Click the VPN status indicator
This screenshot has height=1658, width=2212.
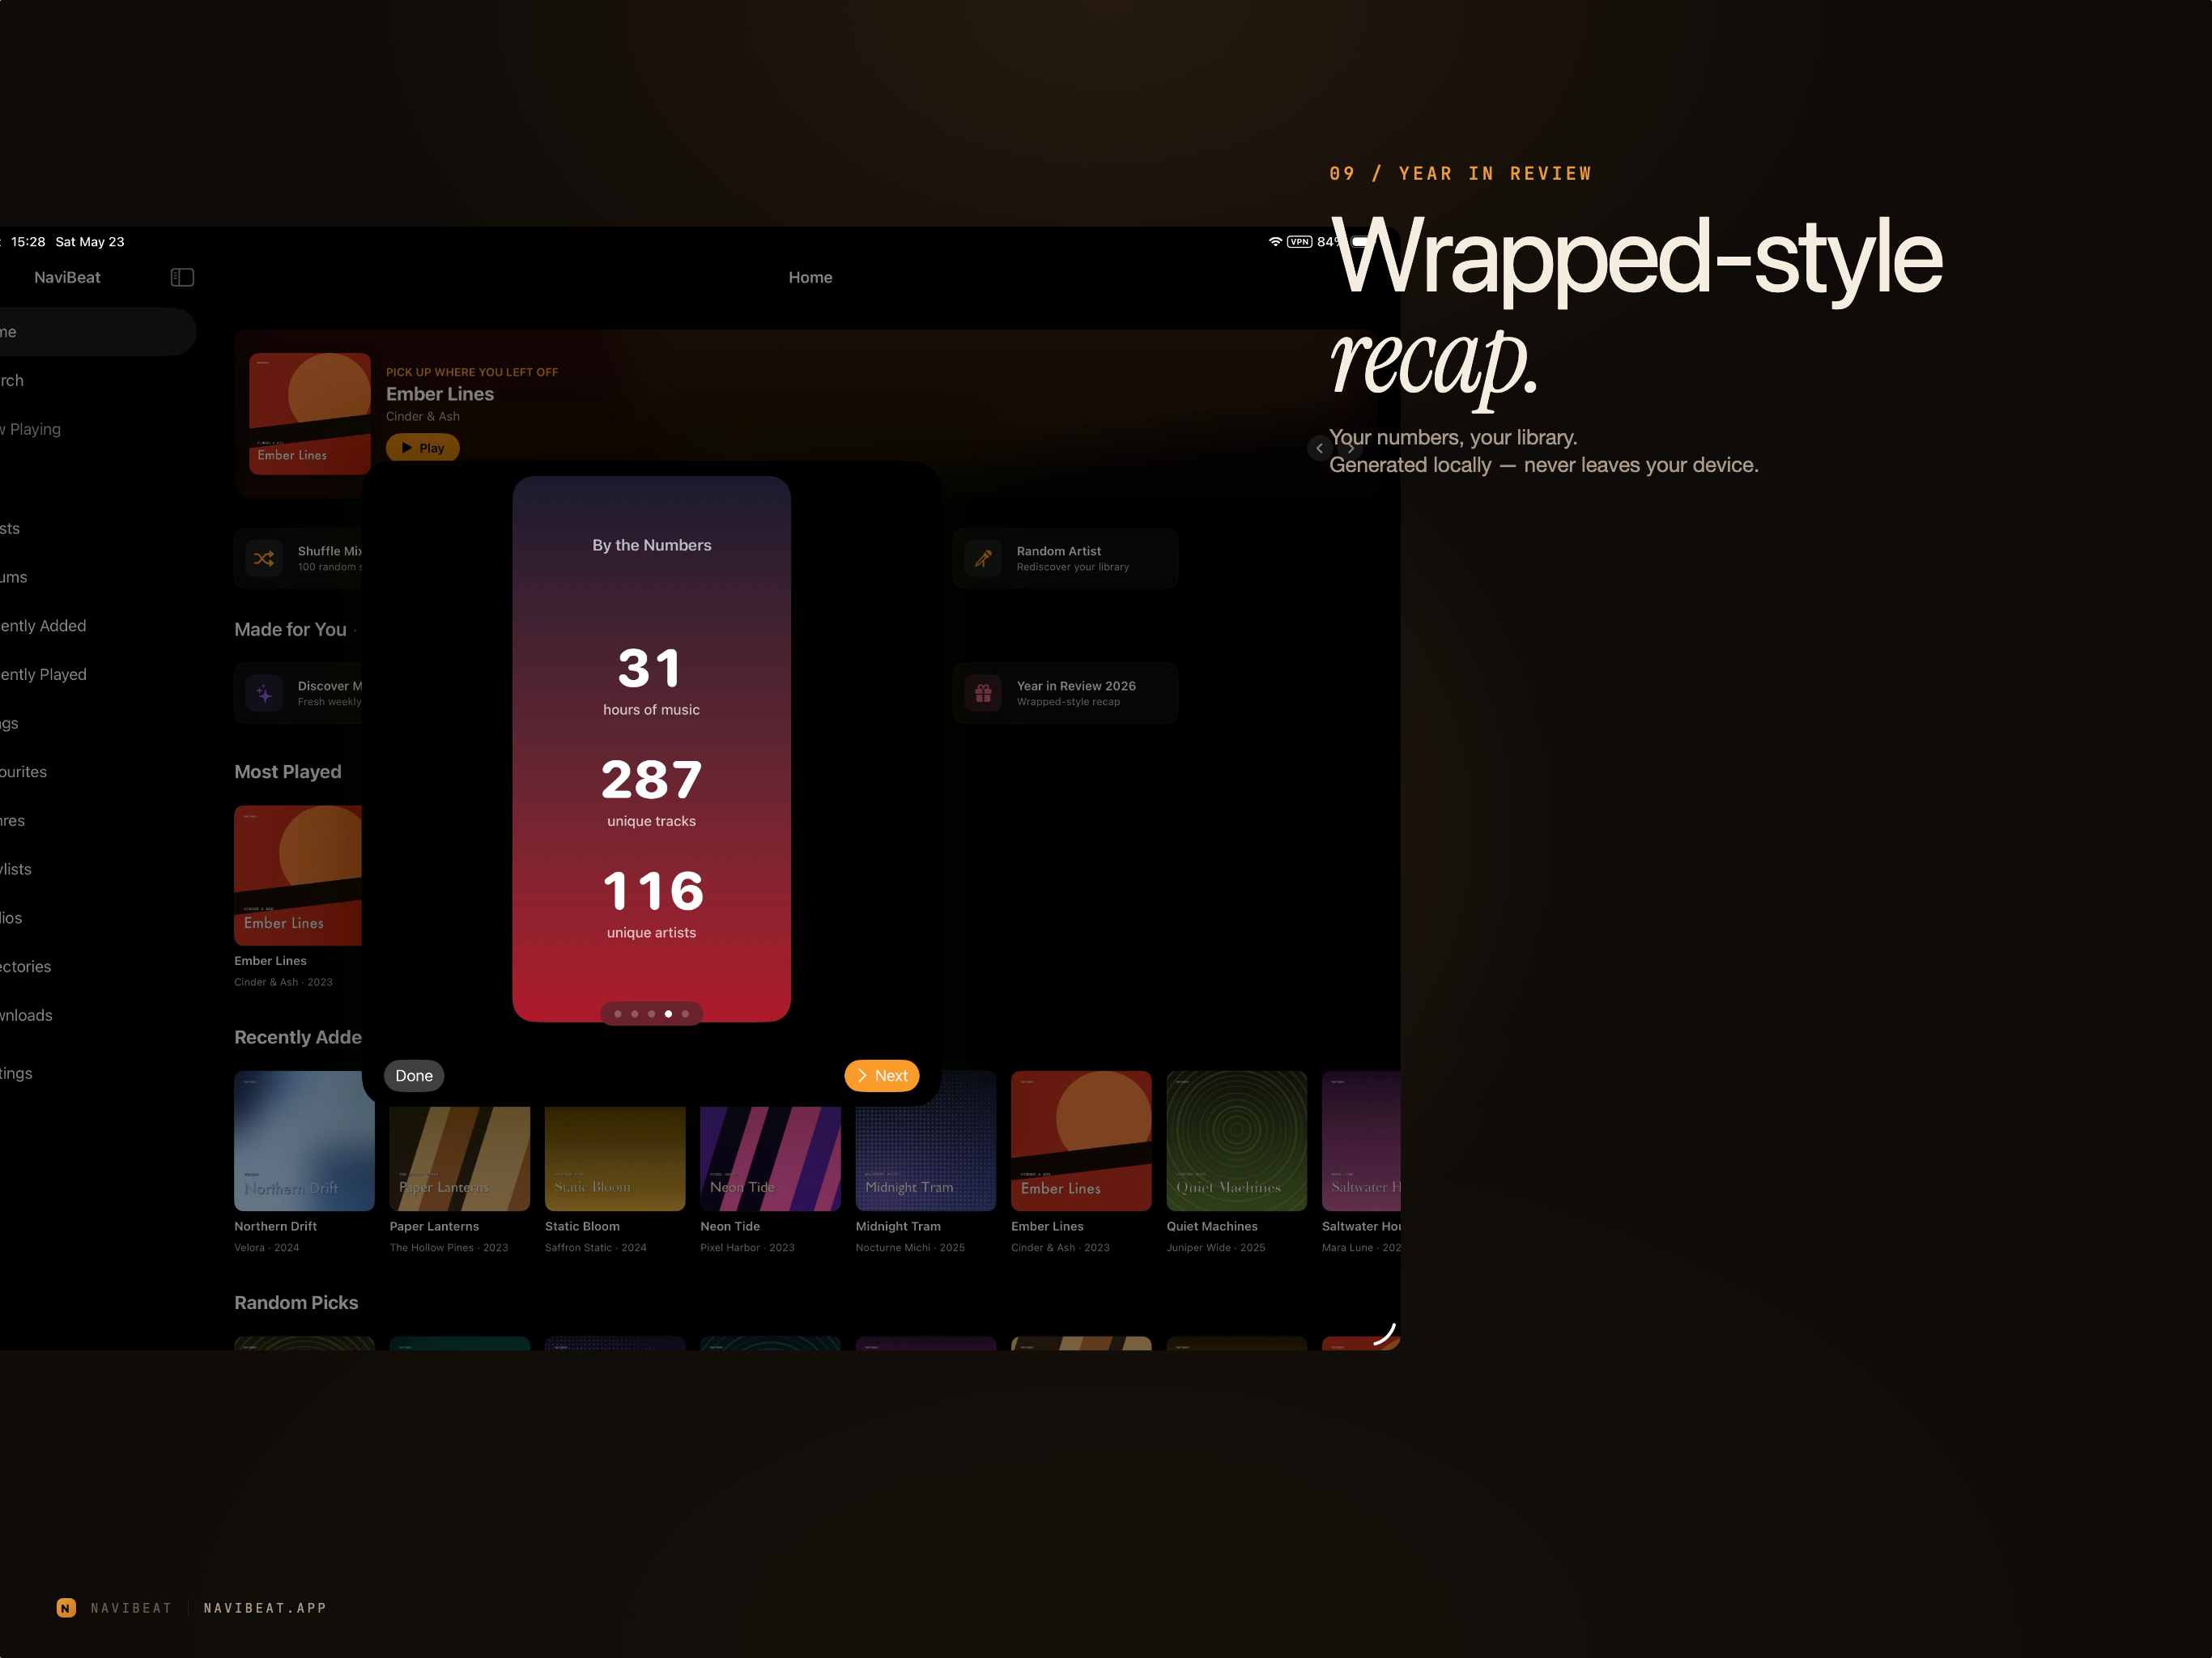(x=1299, y=242)
